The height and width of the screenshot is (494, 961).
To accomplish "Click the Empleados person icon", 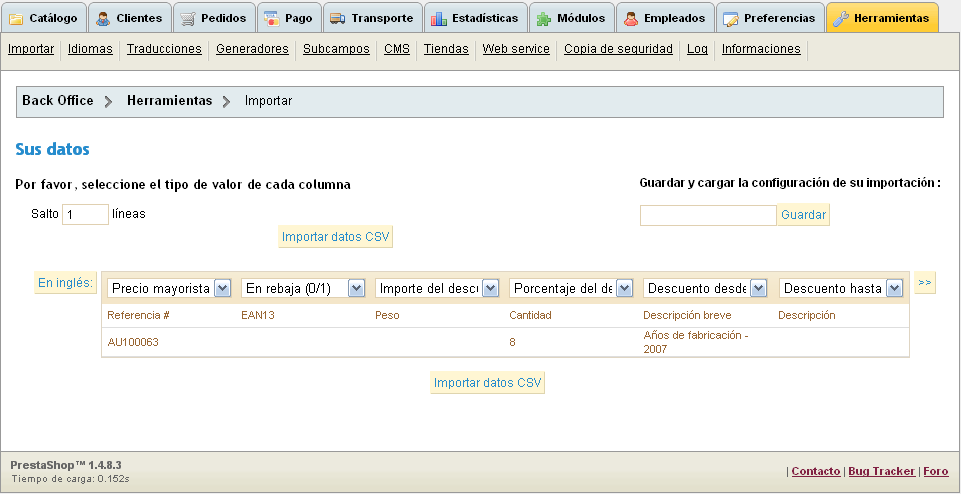I will (x=631, y=18).
